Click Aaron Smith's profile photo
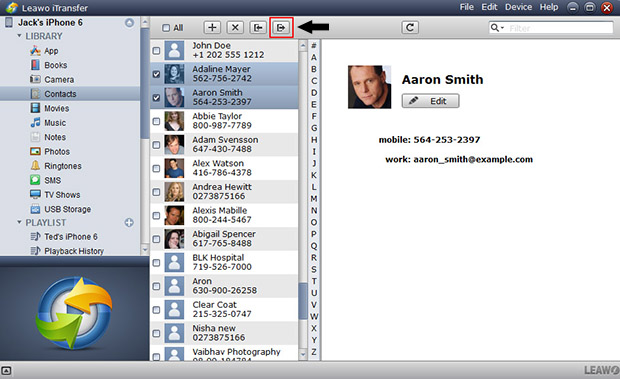The height and width of the screenshot is (379, 620). (x=369, y=87)
